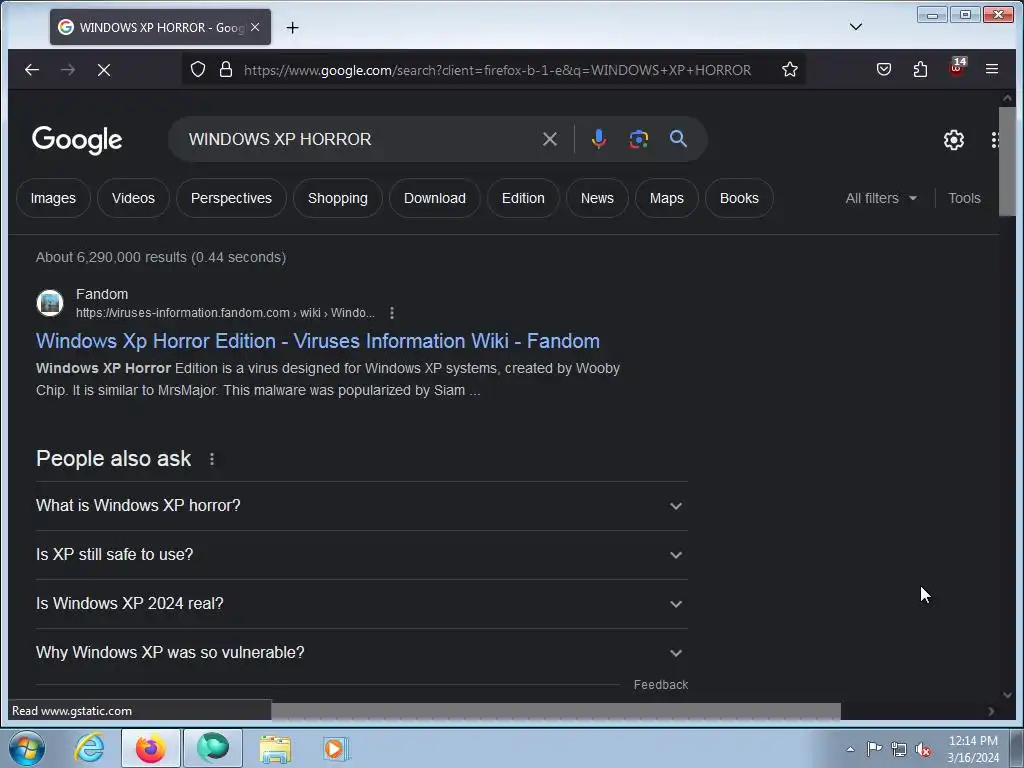
Task: Click the horizontal scrollbar thumb
Action: pos(556,711)
